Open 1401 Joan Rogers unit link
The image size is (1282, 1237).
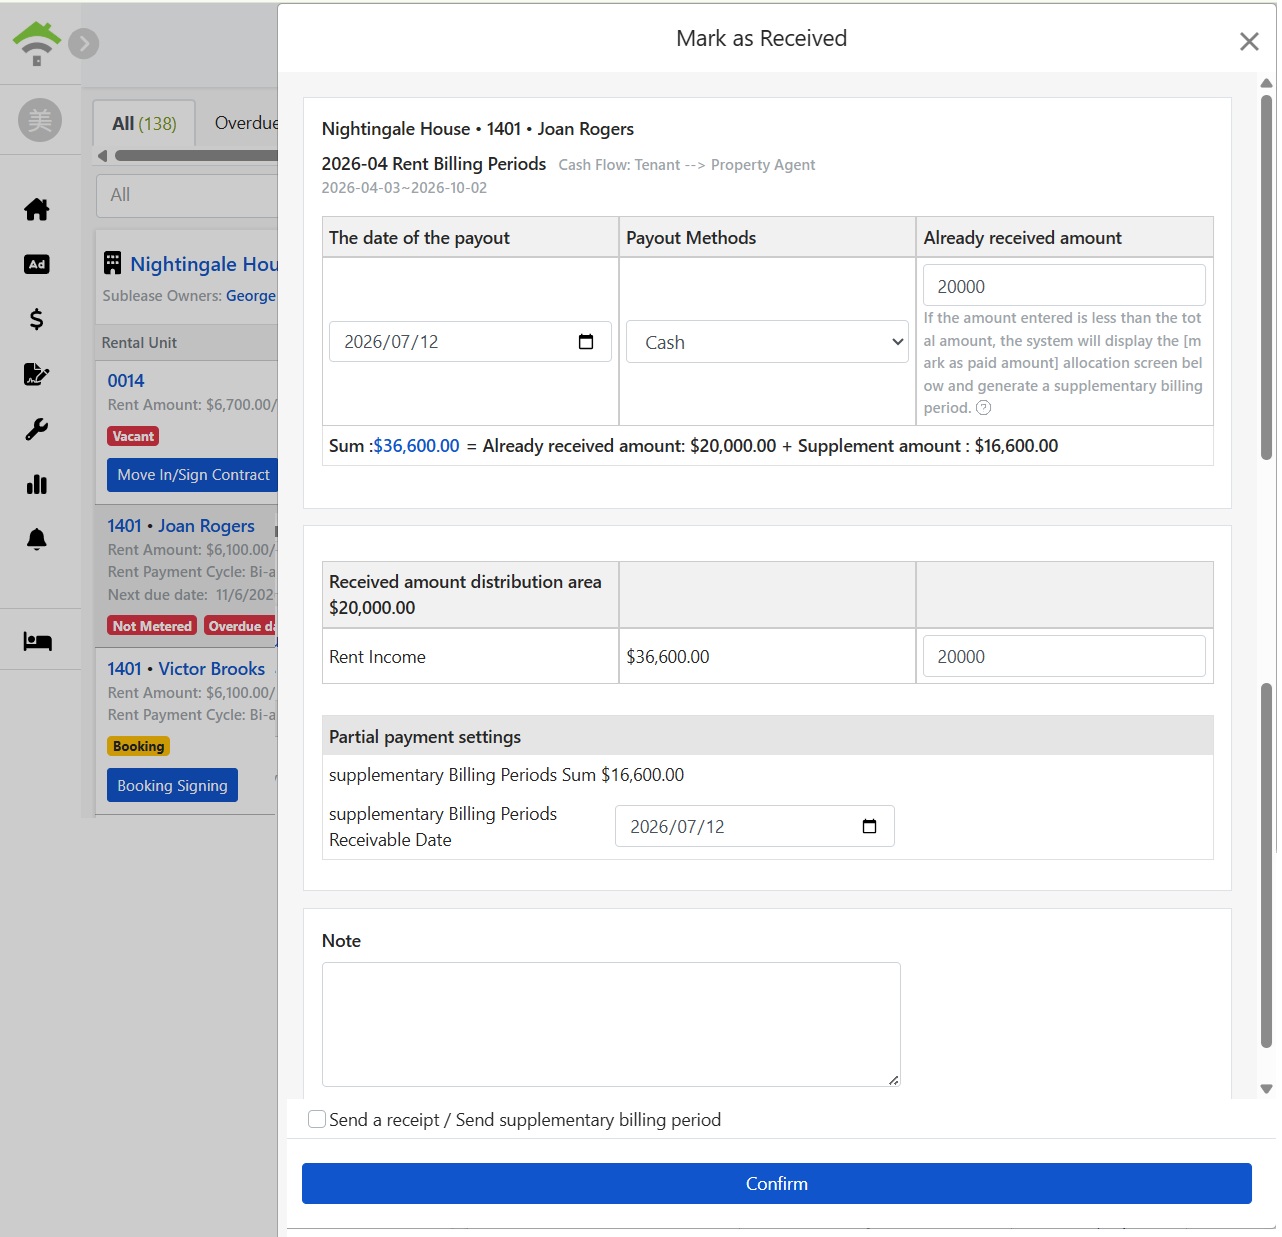point(181,526)
